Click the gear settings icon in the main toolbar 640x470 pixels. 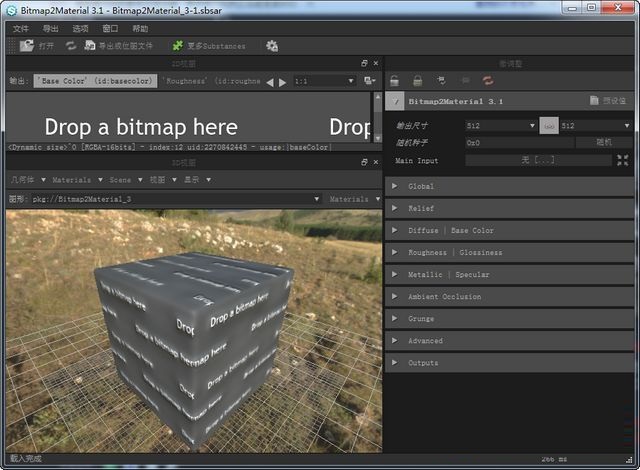272,46
